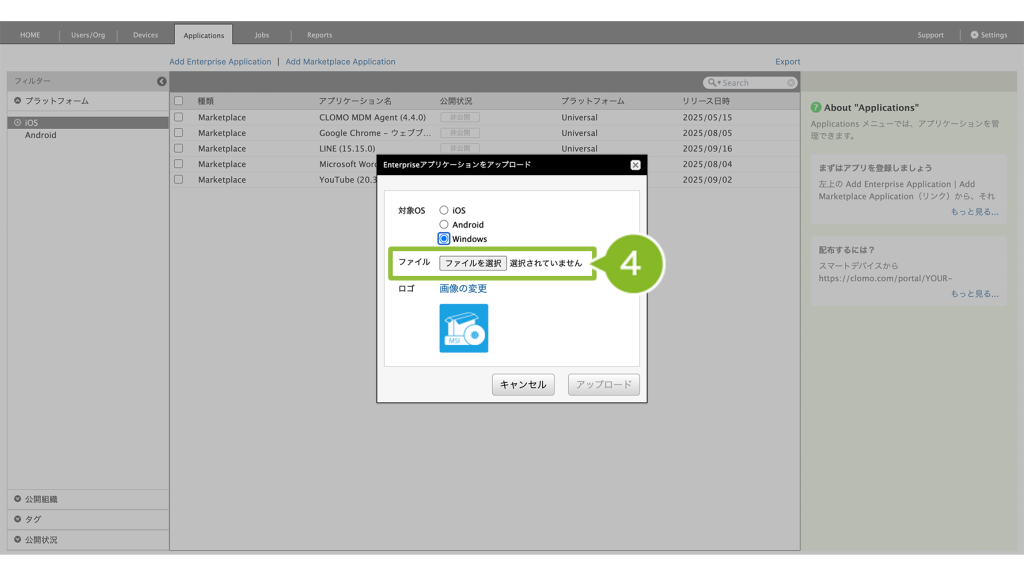Collapse the プラットフォーム filter section
Viewport: 1024px width, 576px height.
pyautogui.click(x=18, y=101)
